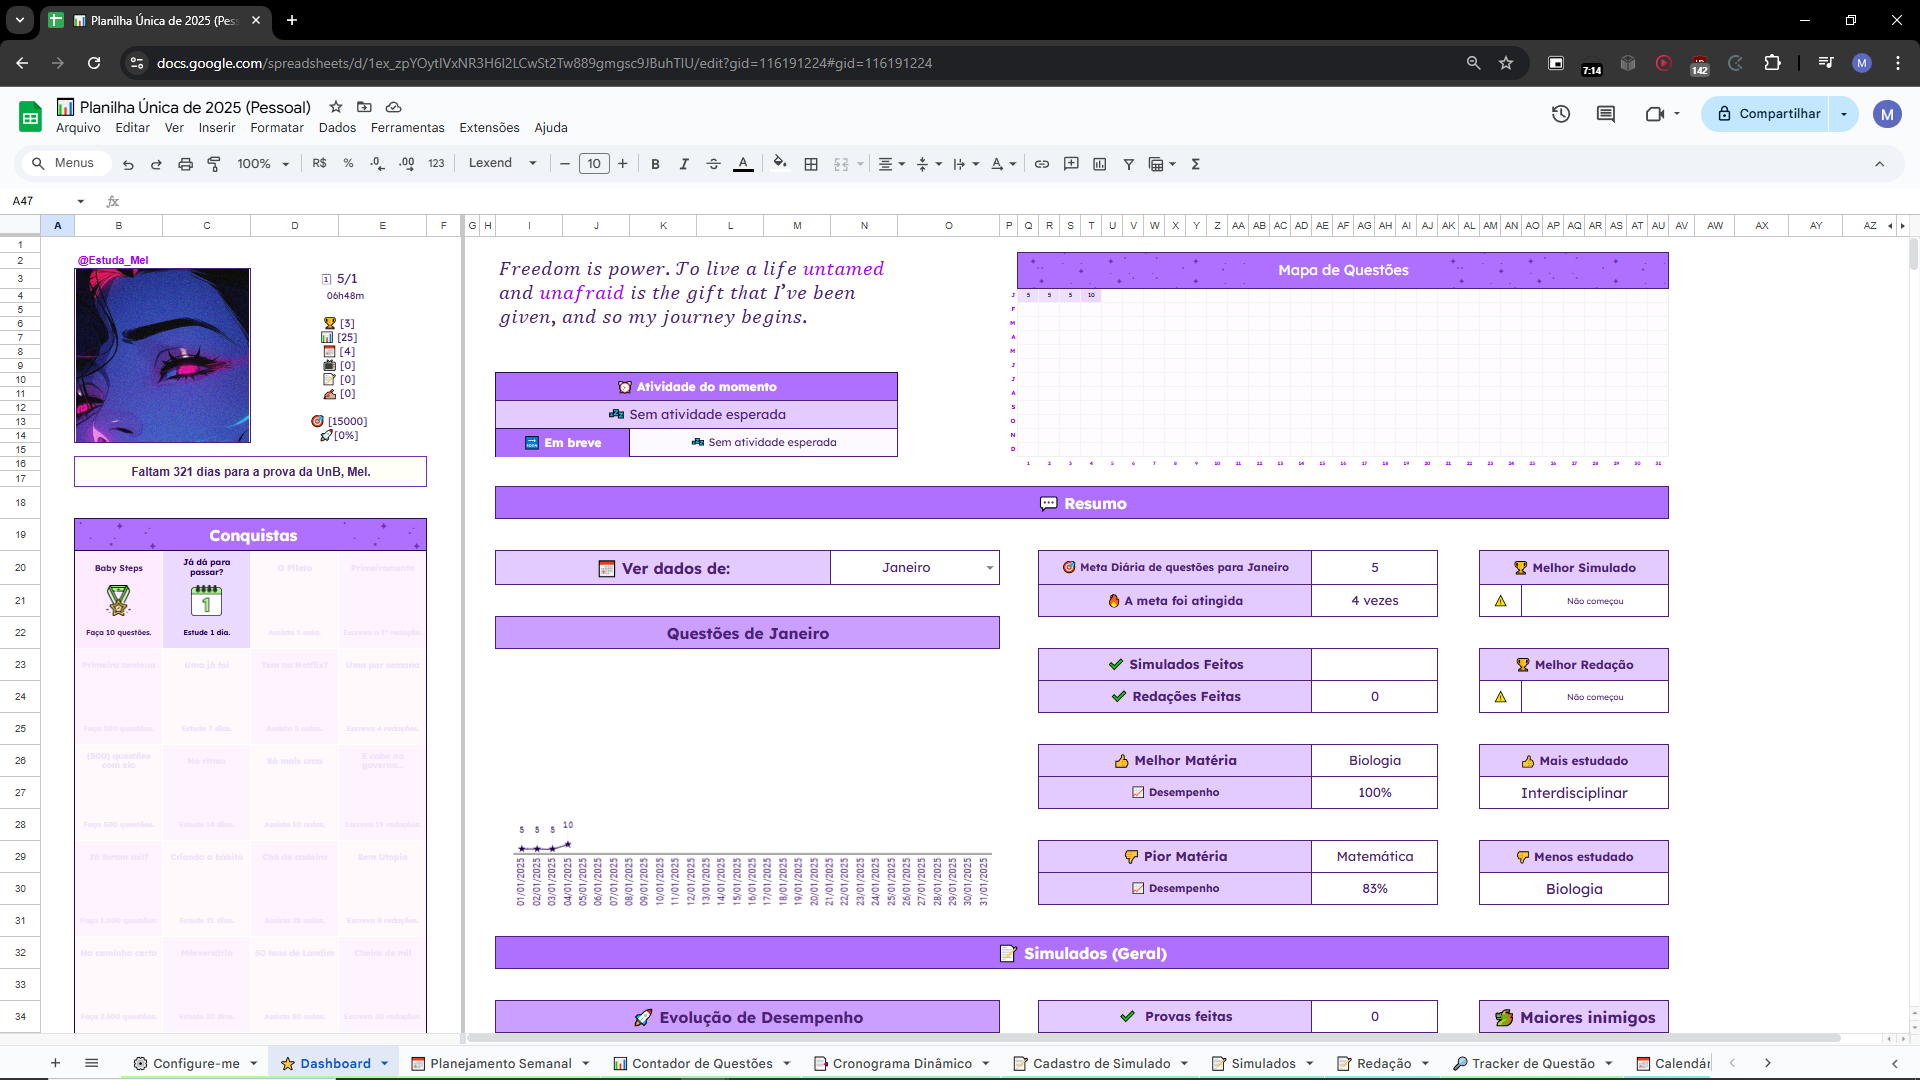Click the print icon
This screenshot has width=1920, height=1080.
coord(185,164)
